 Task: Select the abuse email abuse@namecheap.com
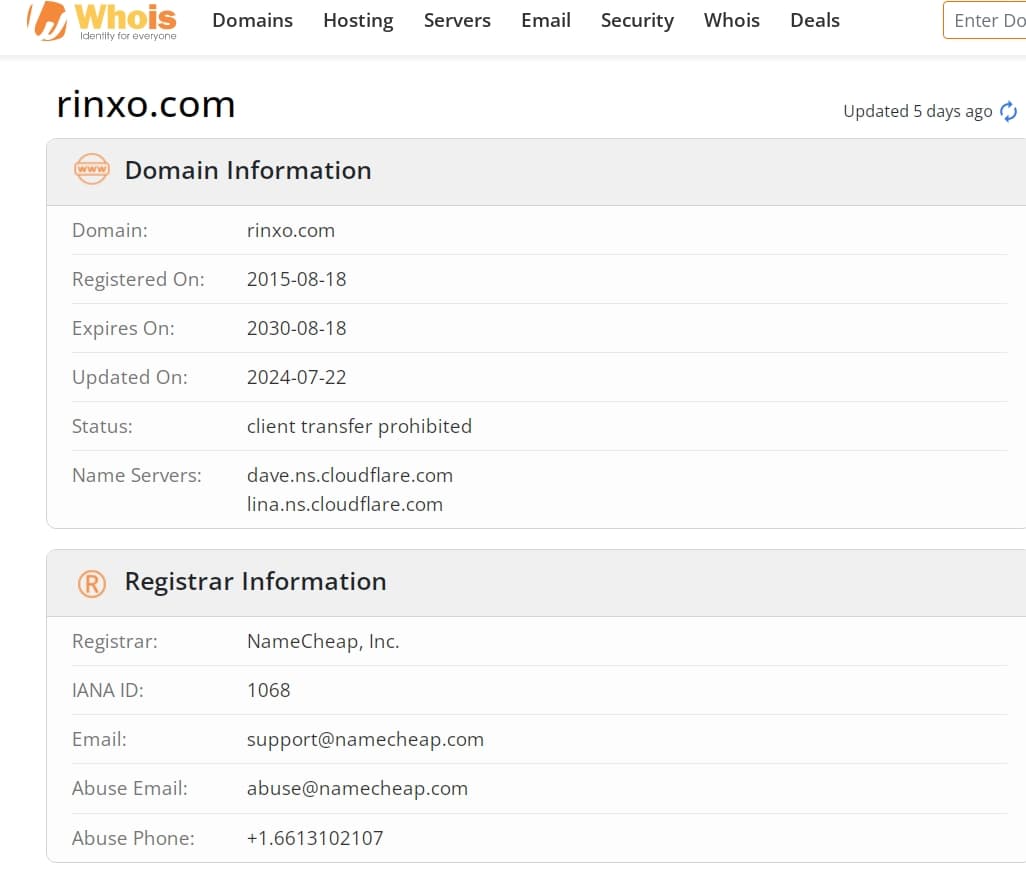click(x=357, y=789)
